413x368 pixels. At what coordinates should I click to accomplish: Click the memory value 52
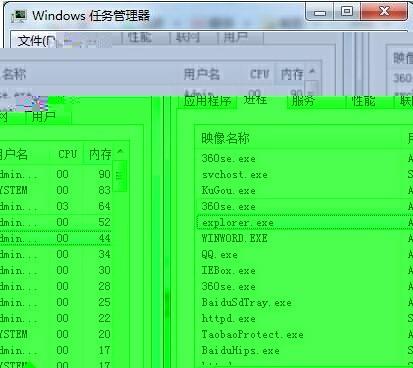point(104,222)
